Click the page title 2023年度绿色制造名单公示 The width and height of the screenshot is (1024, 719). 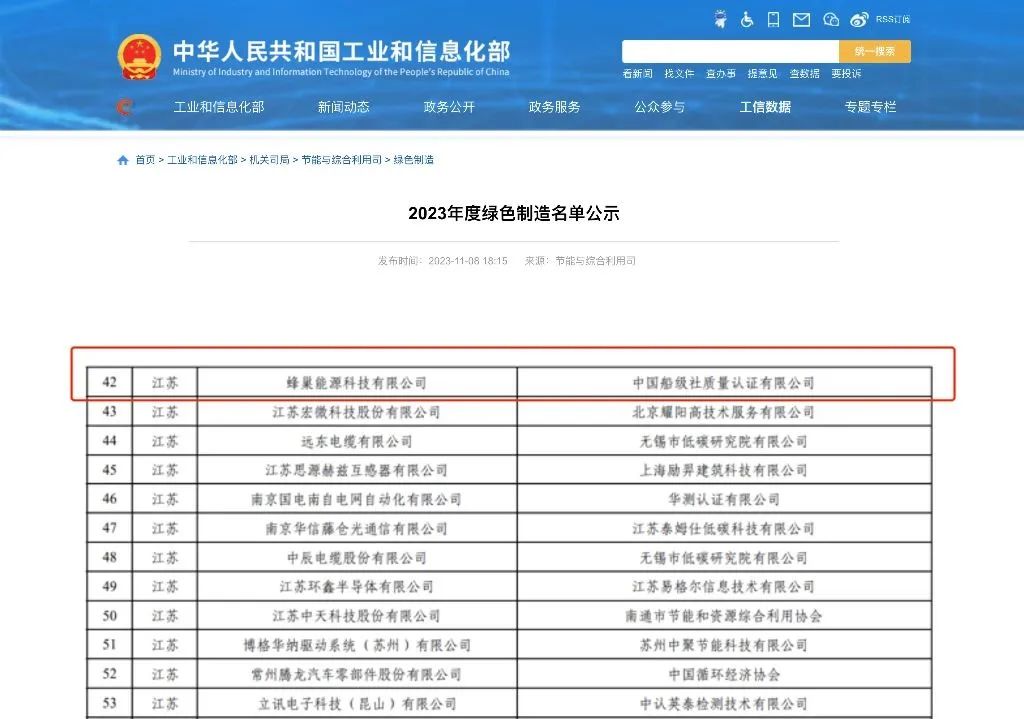coord(513,214)
